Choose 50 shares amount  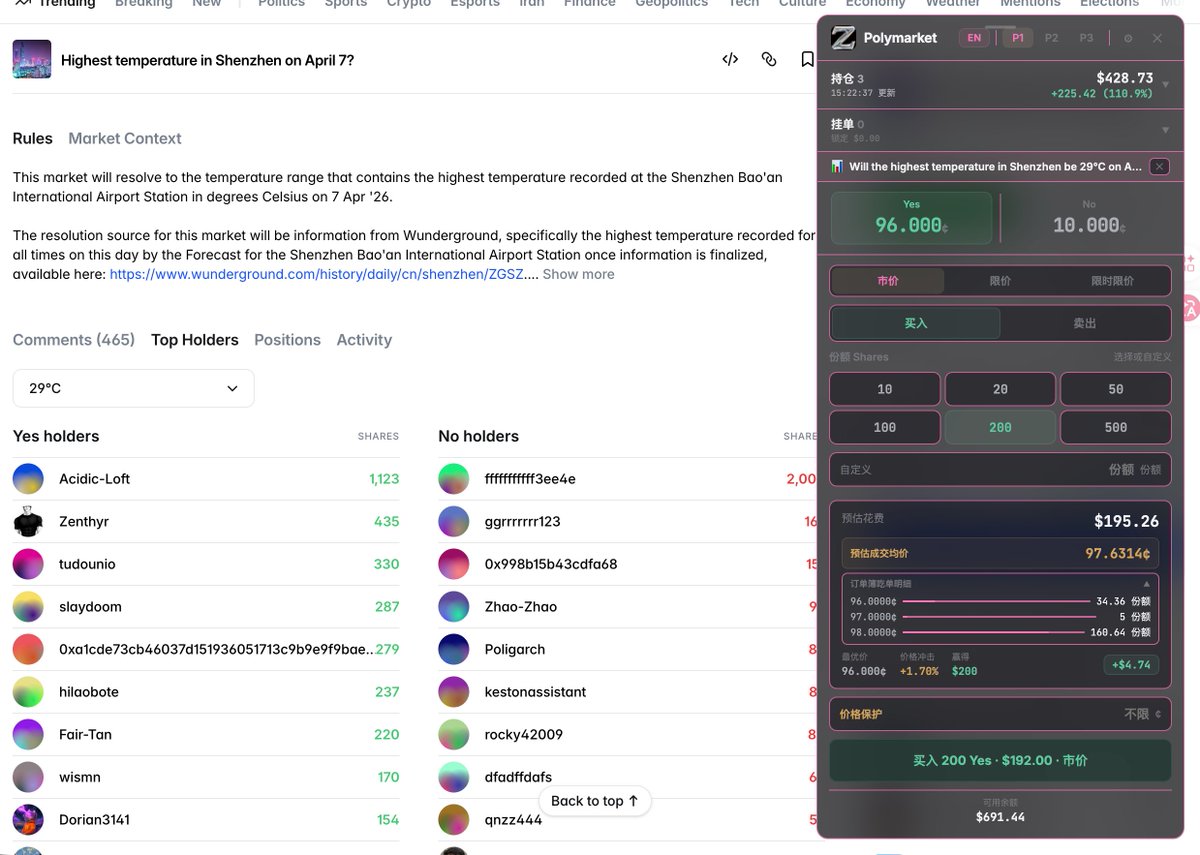(1116, 389)
